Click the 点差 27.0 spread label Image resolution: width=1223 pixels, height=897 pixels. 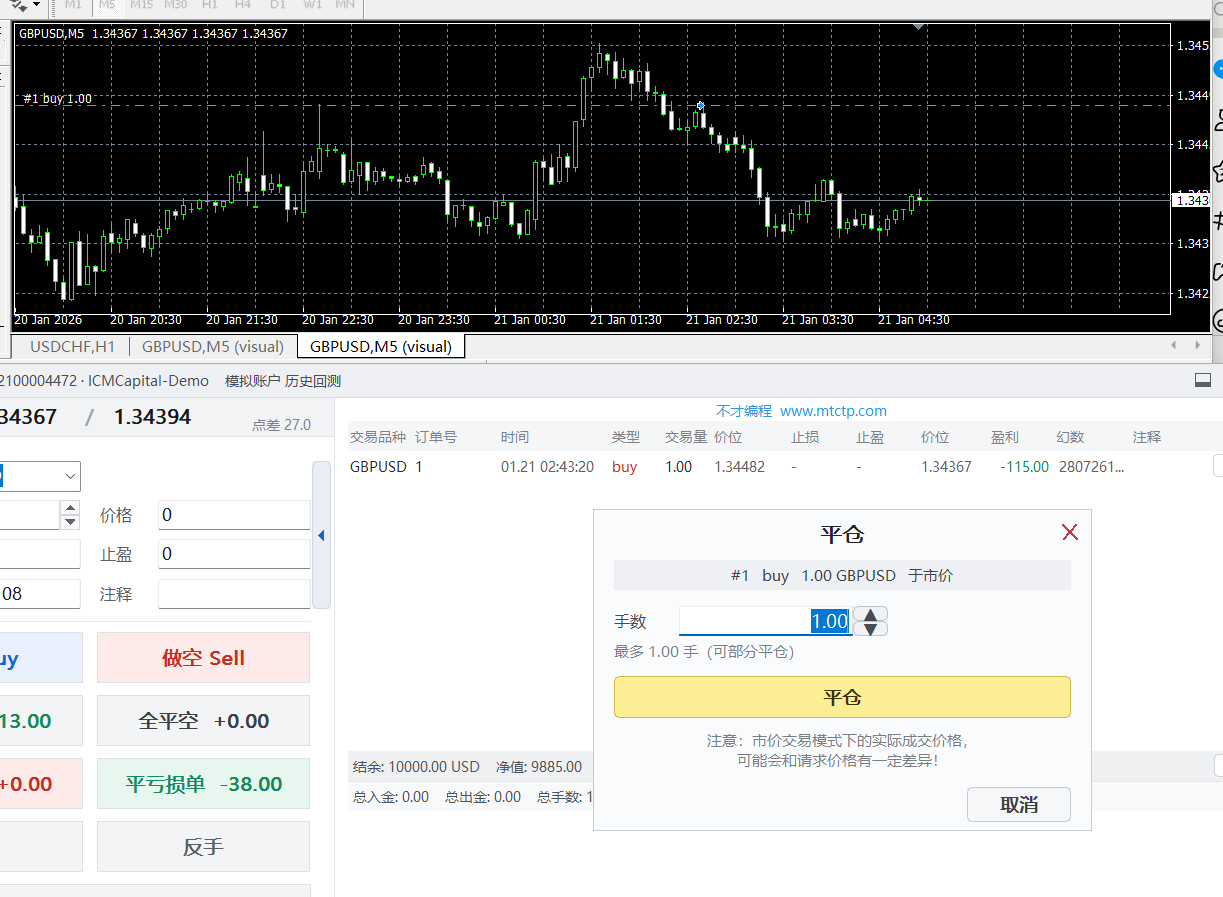tap(281, 425)
